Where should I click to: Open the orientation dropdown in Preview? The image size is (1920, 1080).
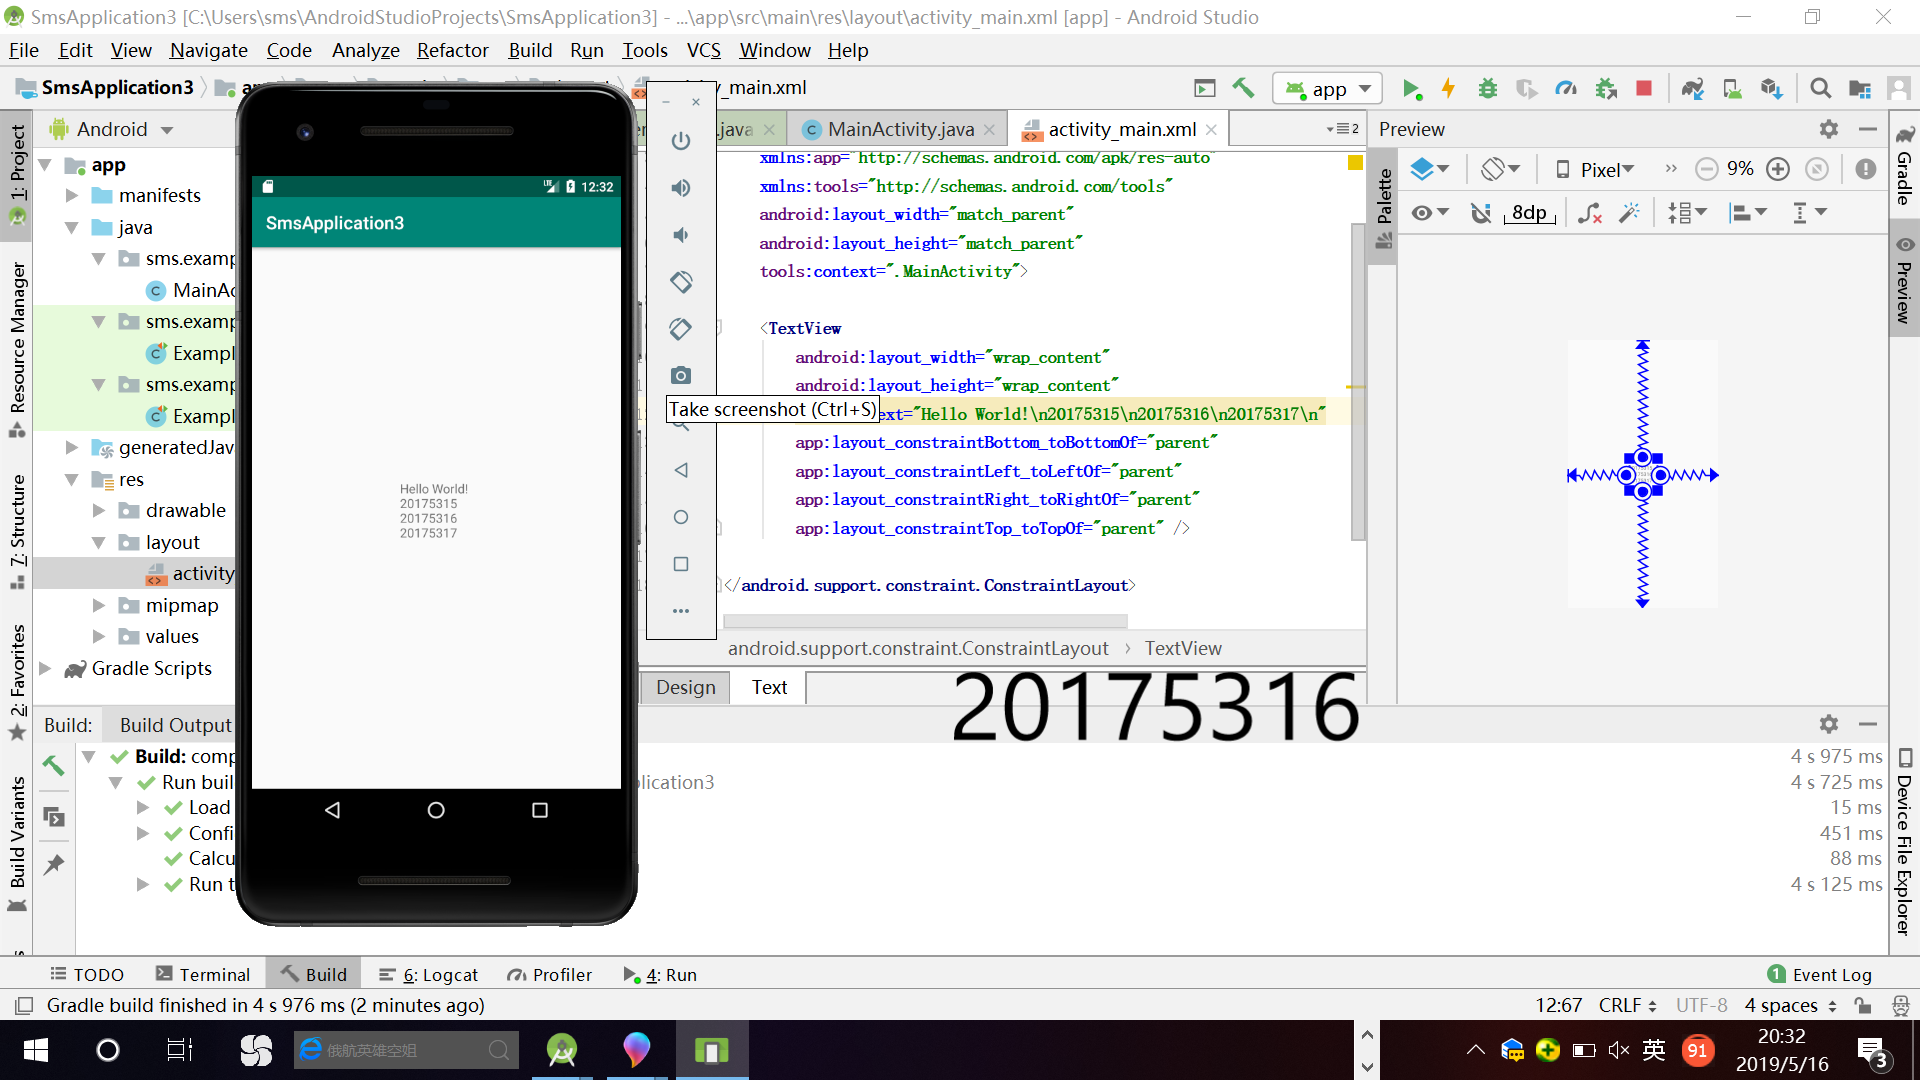click(x=1500, y=169)
